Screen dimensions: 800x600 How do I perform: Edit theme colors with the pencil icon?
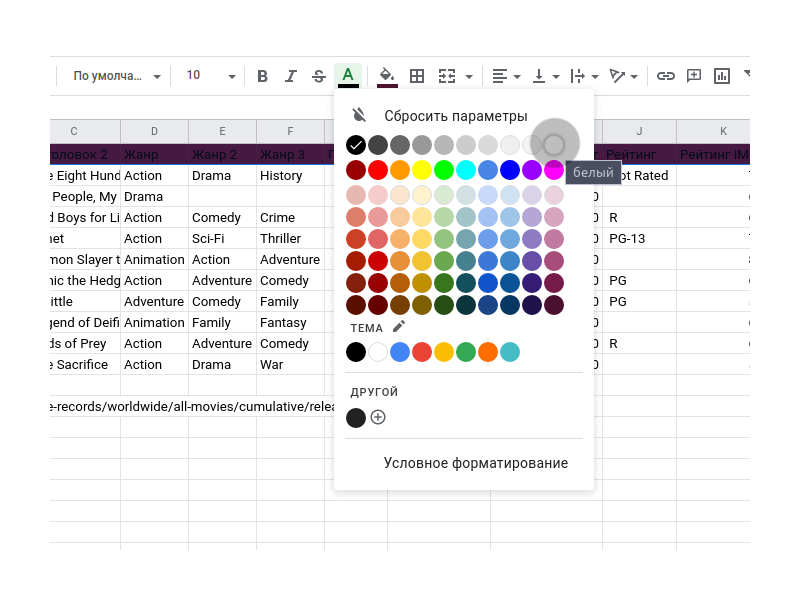[399, 326]
